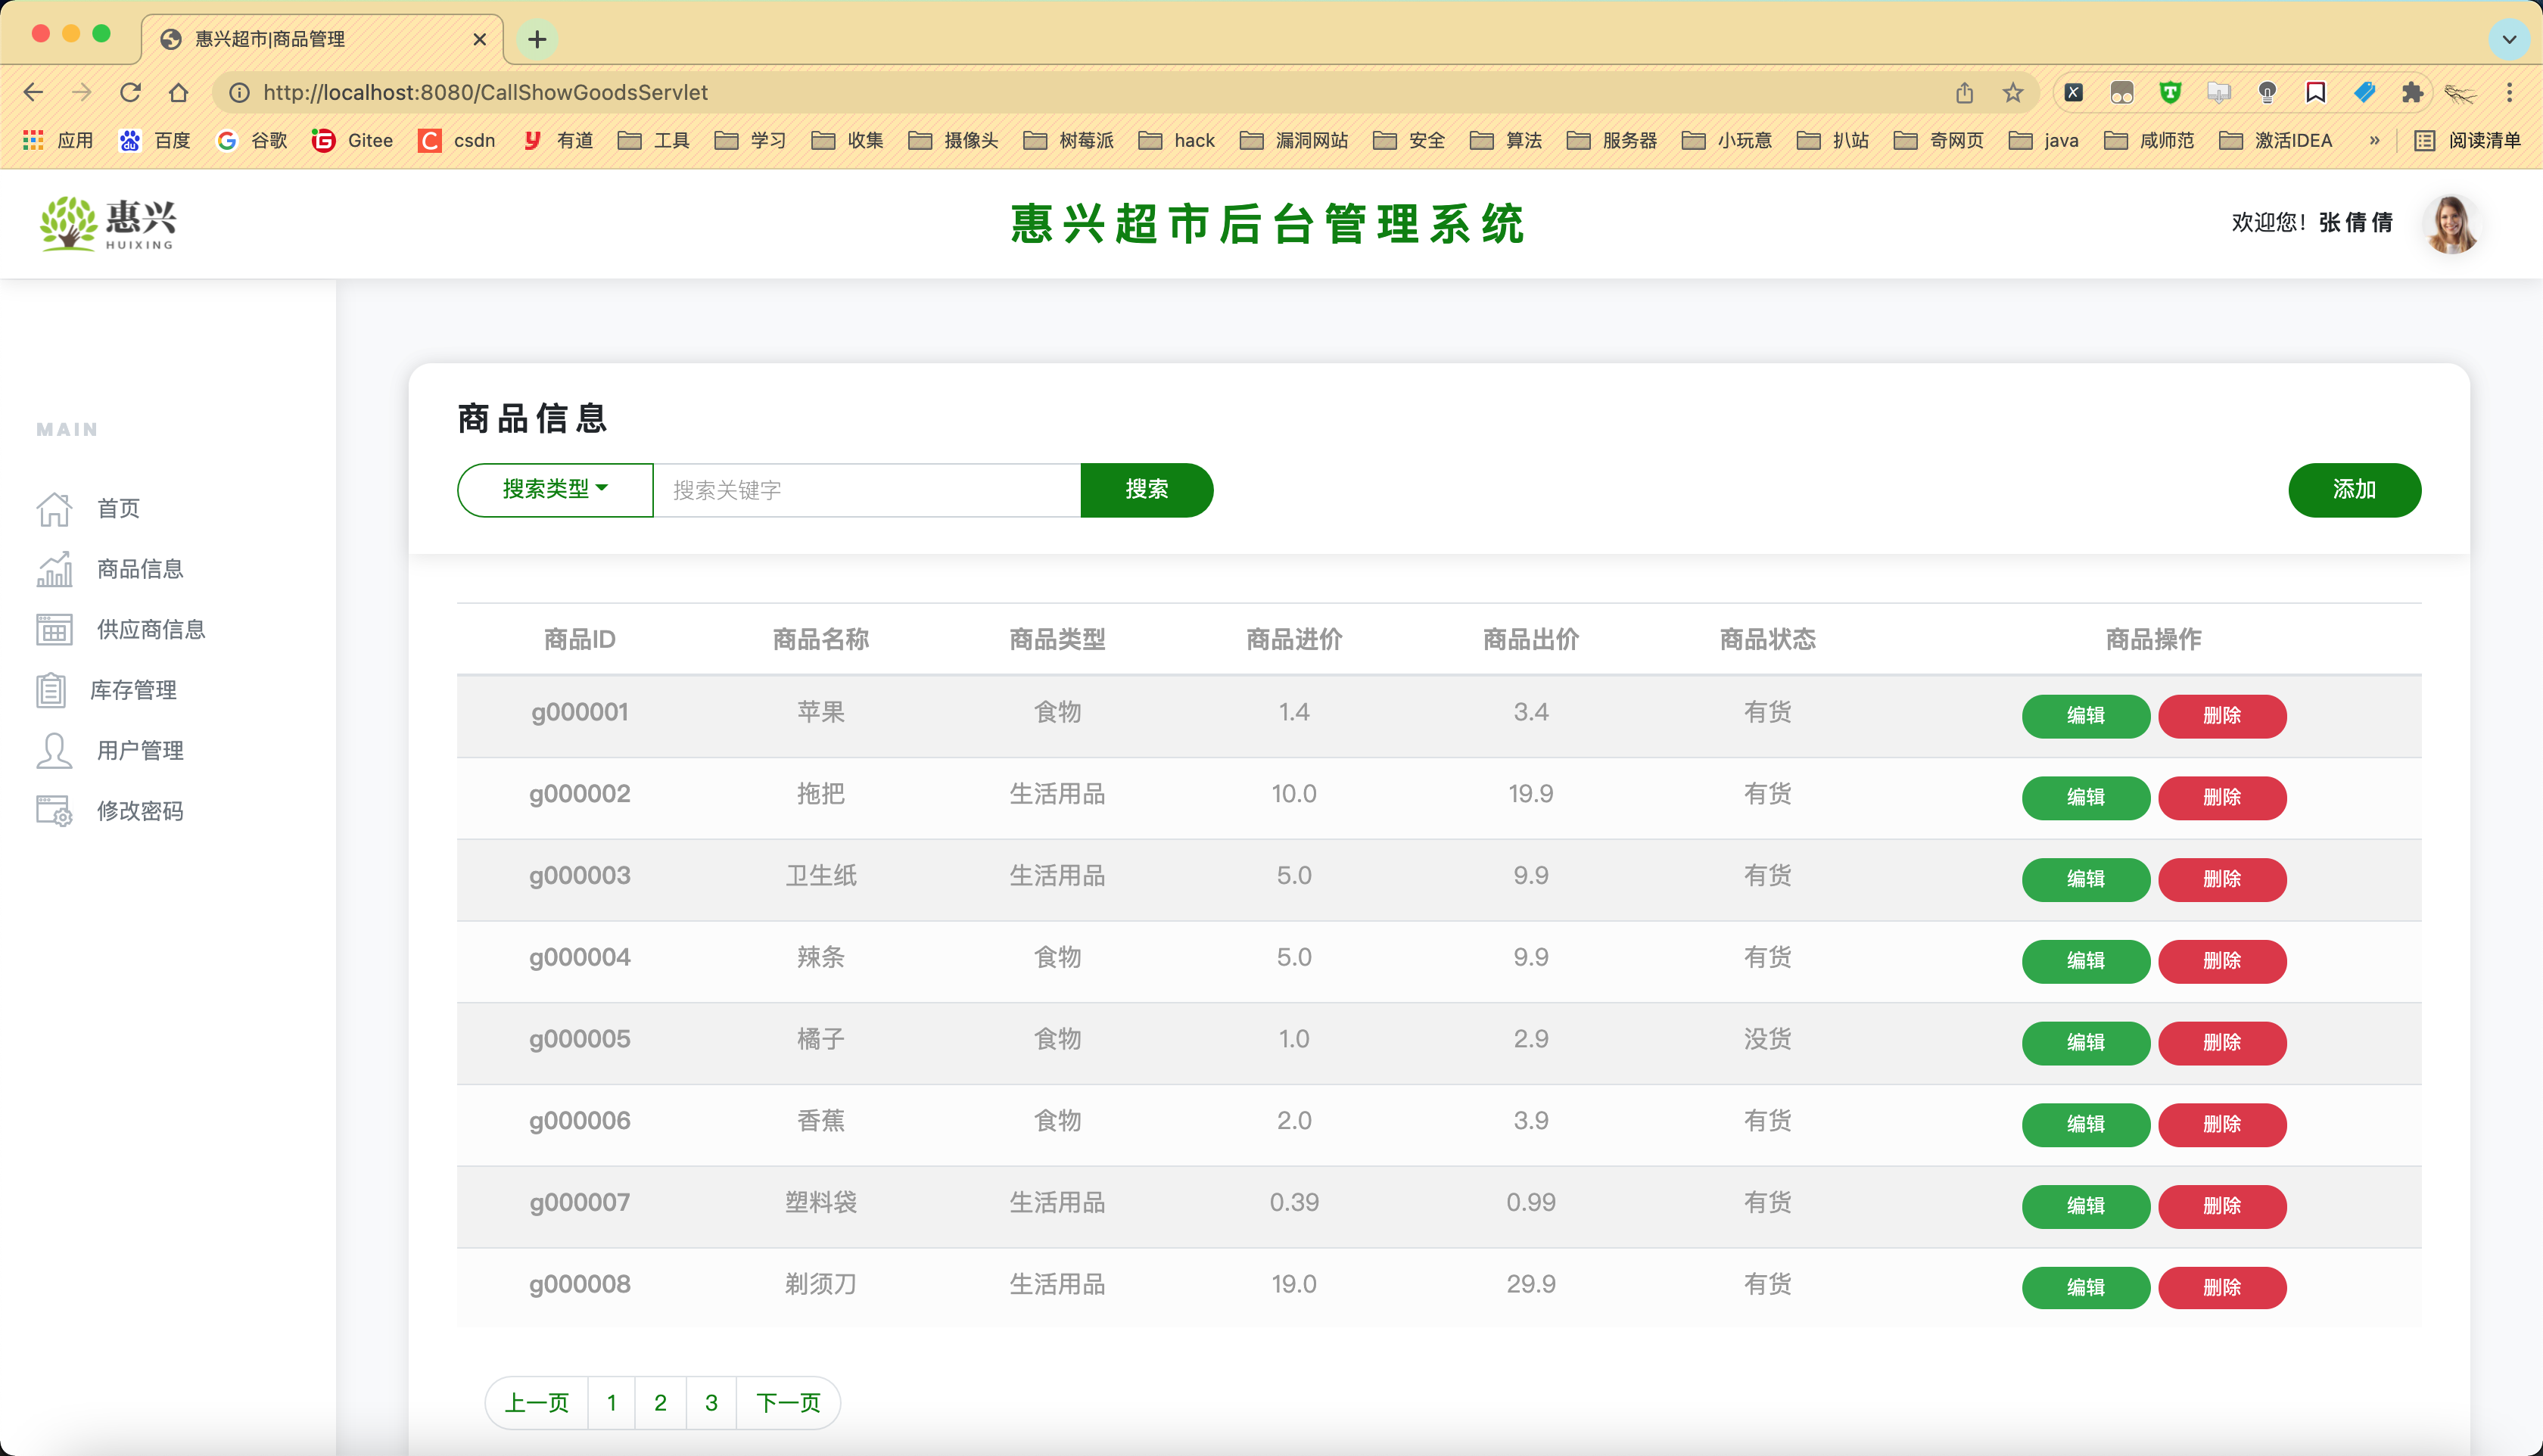
Task: Select 商品信息 menu item in sidebar
Action: 140,569
